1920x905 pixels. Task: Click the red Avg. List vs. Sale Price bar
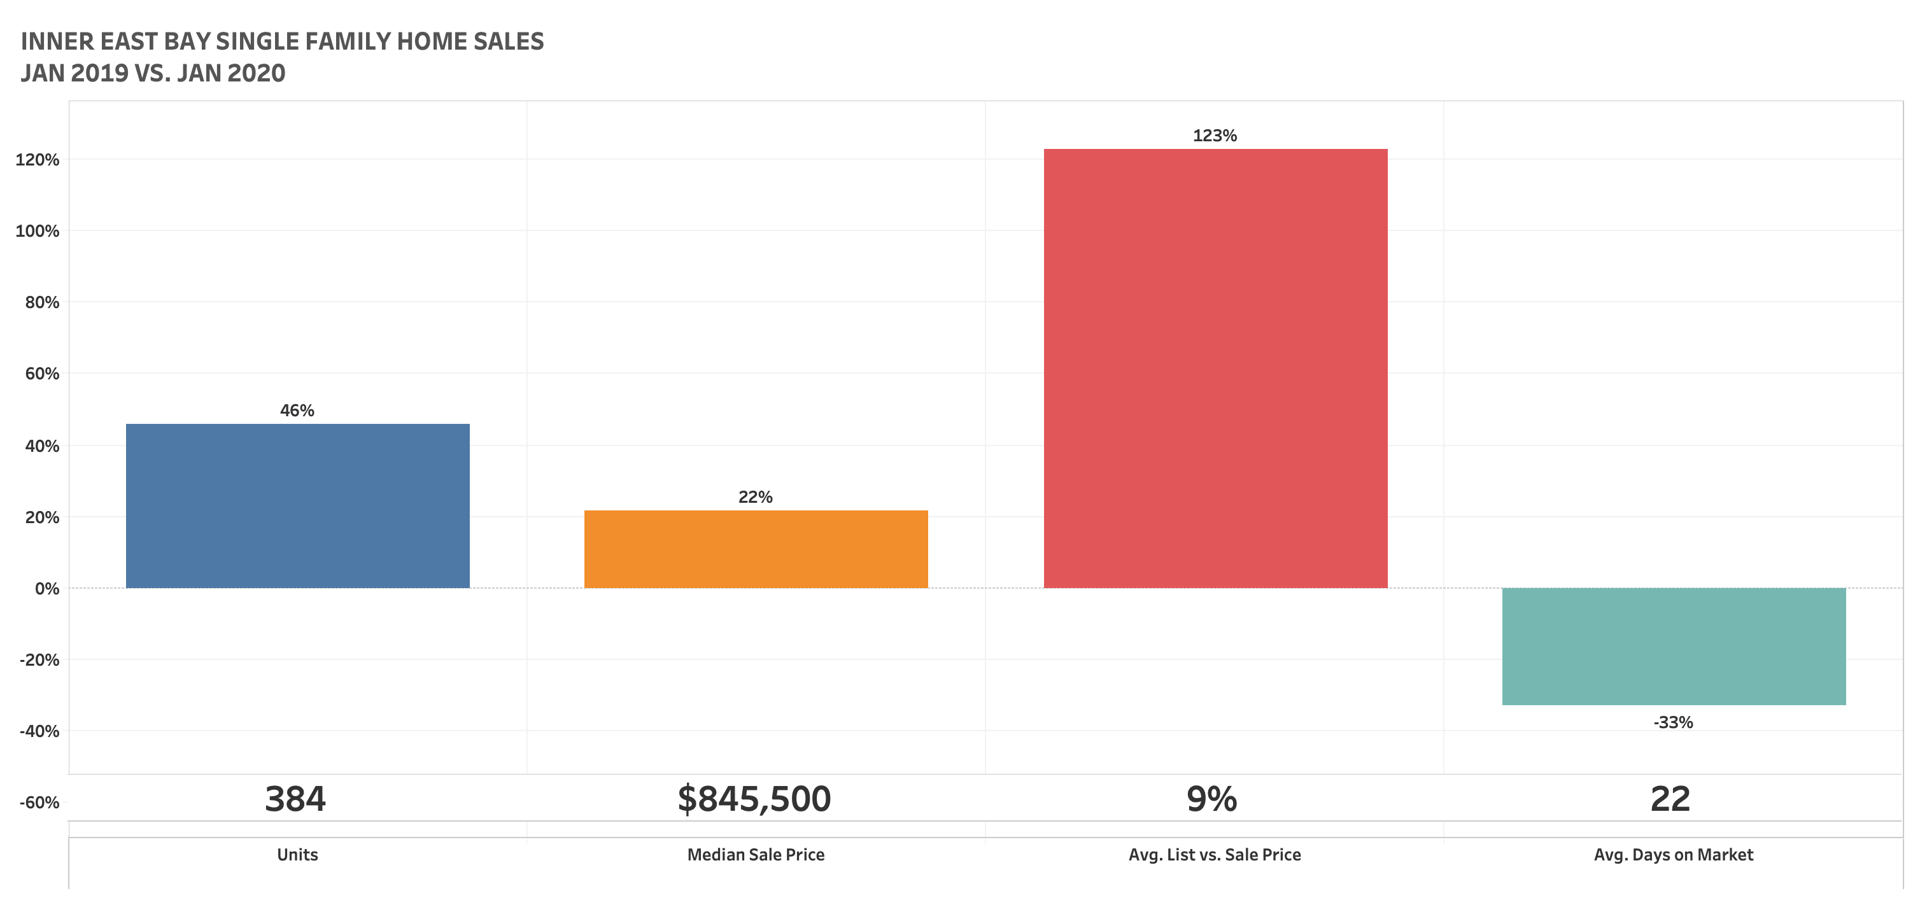(1215, 368)
